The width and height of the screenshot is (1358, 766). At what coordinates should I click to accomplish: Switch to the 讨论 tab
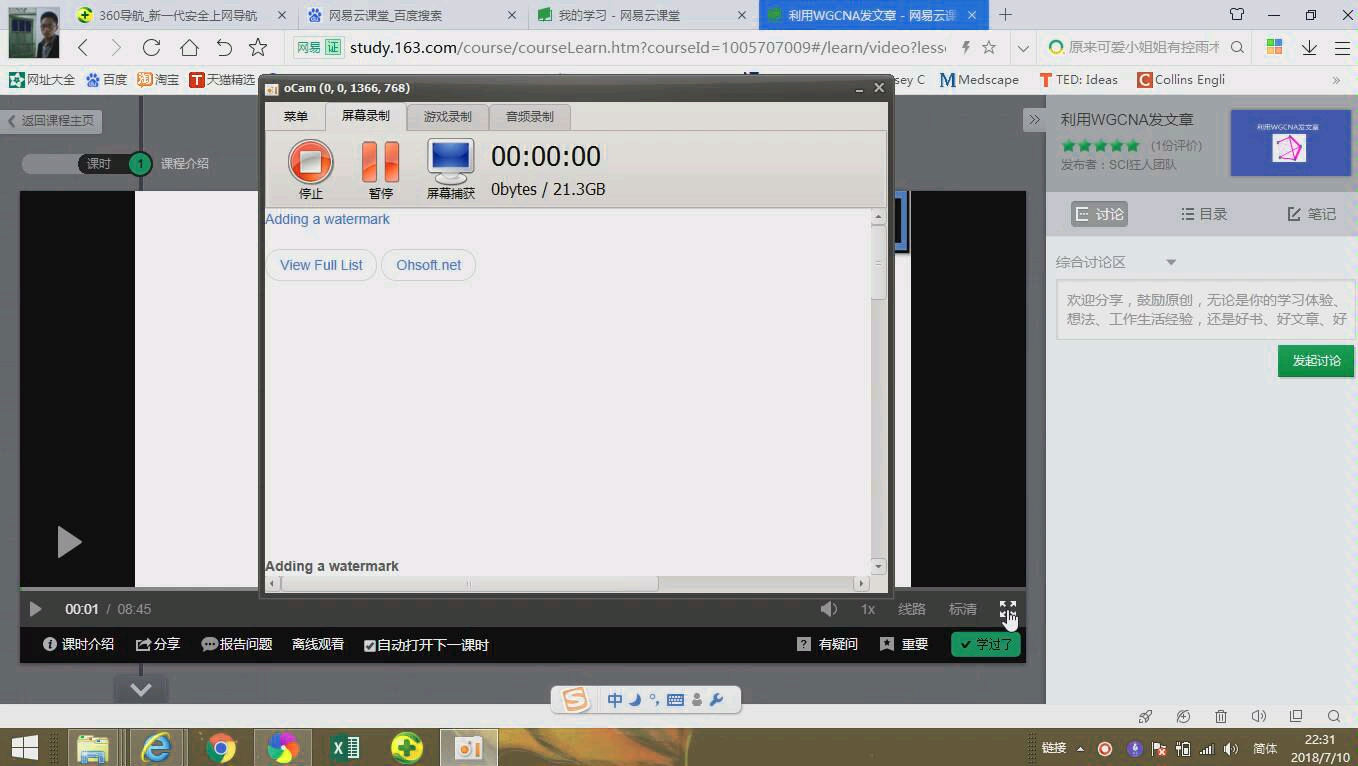pyautogui.click(x=1099, y=214)
